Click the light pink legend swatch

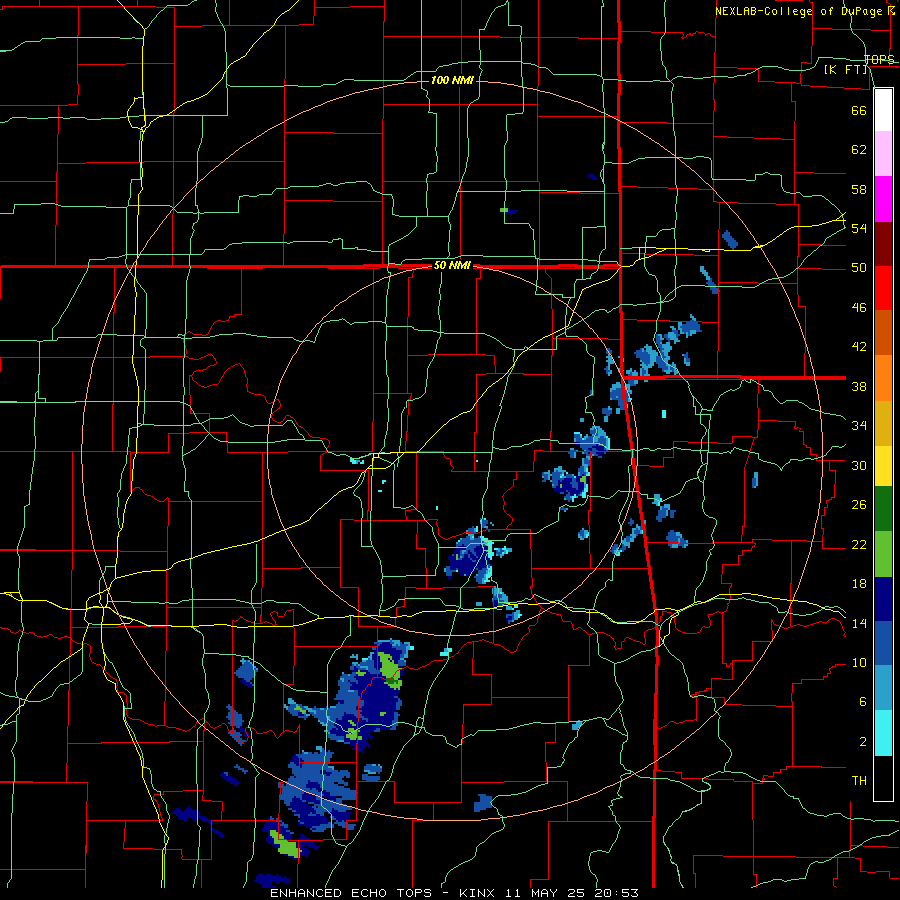[x=883, y=154]
